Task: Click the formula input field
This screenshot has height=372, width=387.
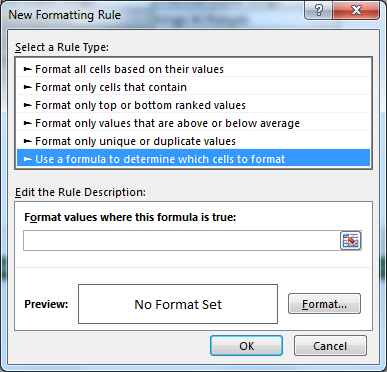Action: pyautogui.click(x=182, y=240)
